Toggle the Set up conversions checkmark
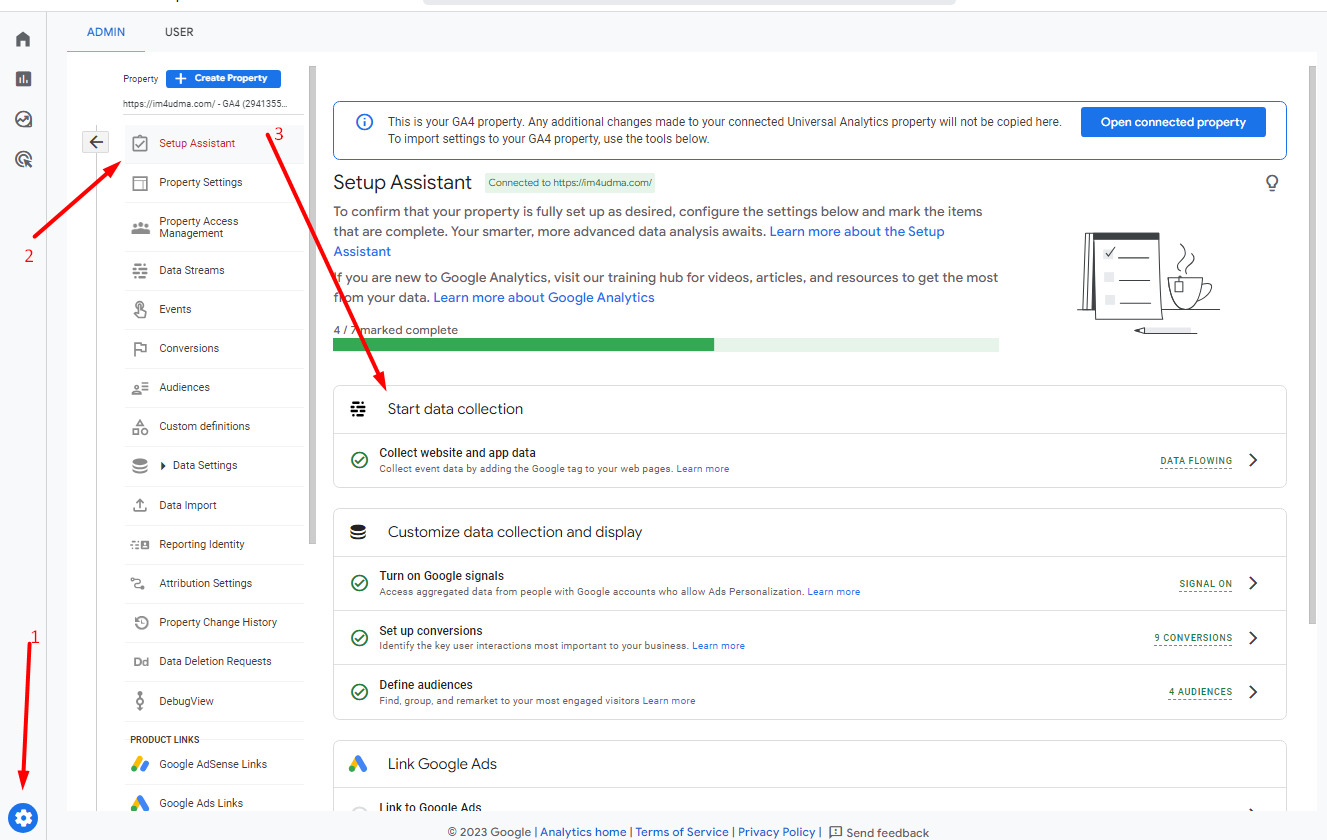Image resolution: width=1327 pixels, height=840 pixels. 359,637
